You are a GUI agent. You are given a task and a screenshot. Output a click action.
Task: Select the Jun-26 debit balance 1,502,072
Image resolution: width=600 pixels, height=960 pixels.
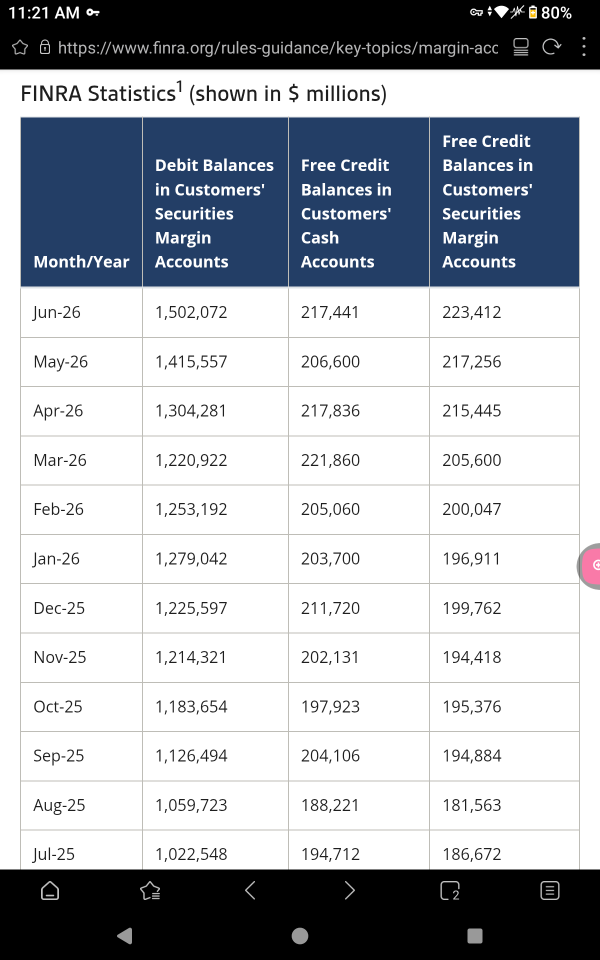coord(191,312)
